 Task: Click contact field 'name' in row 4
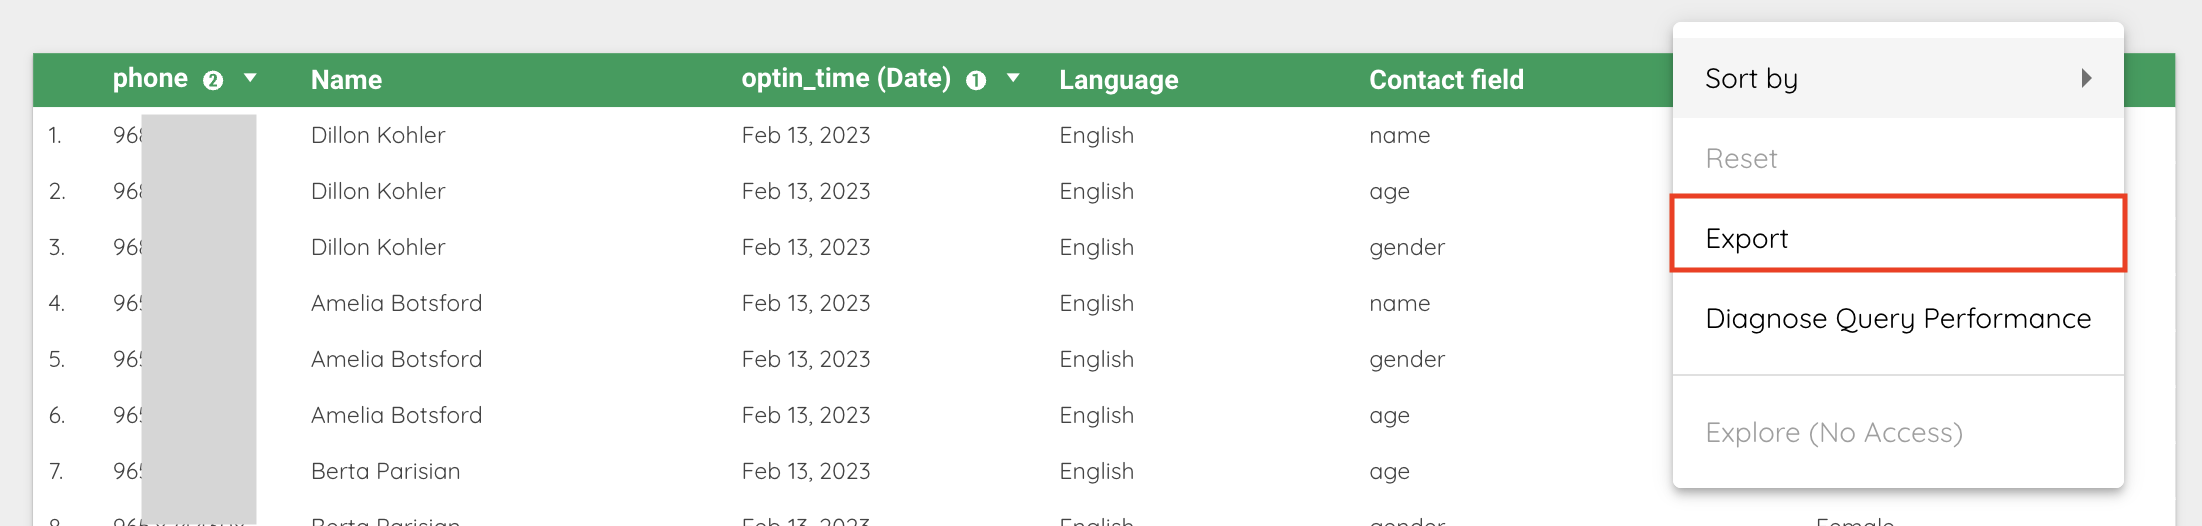(x=1399, y=303)
